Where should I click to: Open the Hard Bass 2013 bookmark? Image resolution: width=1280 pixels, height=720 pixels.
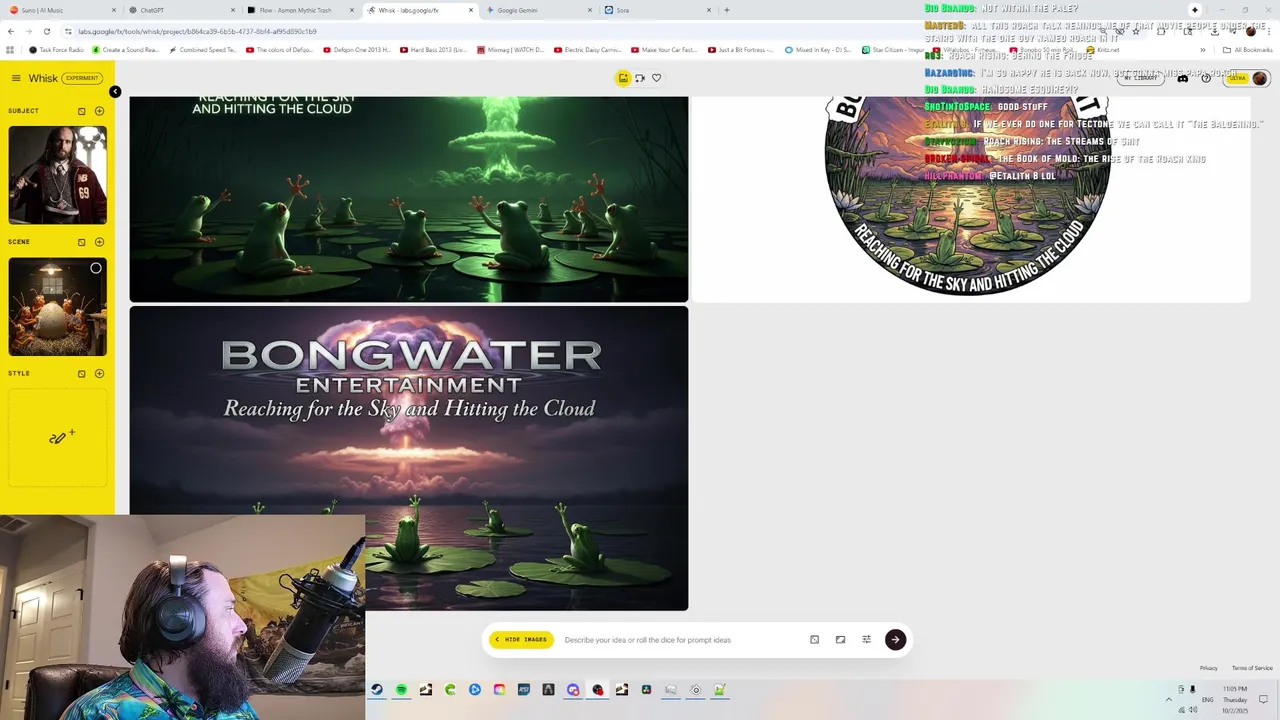click(432, 50)
